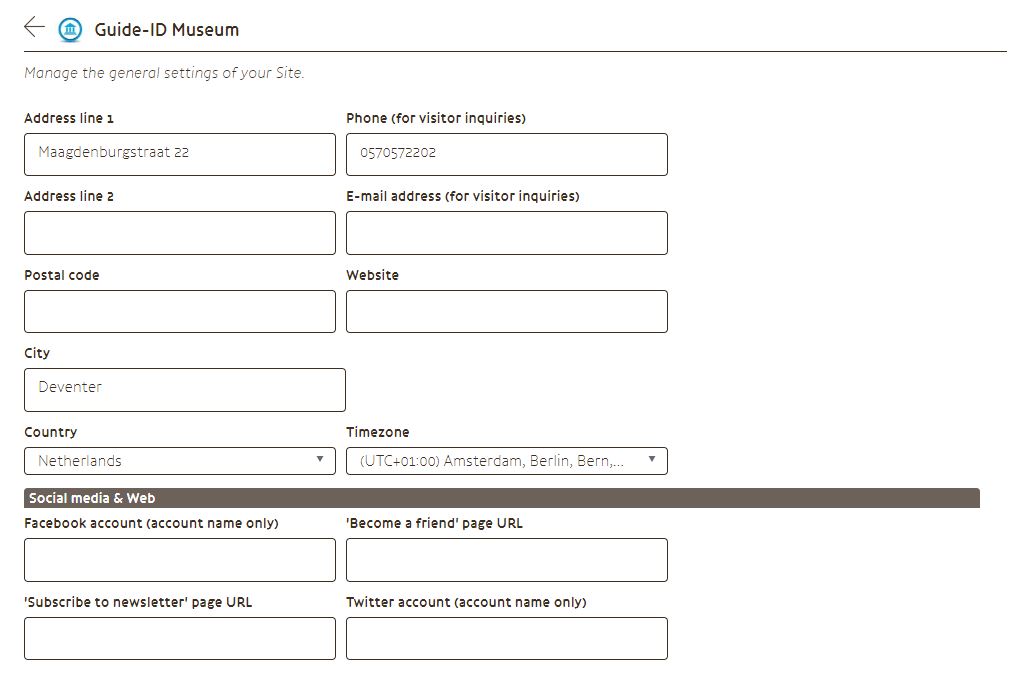The height and width of the screenshot is (684, 1019).
Task: Click the E-mail address input field
Action: pos(507,233)
